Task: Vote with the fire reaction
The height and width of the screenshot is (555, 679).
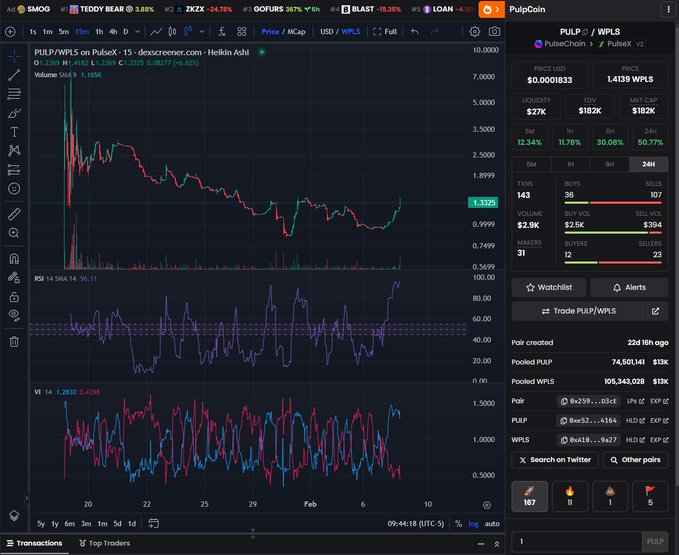Action: 570,496
